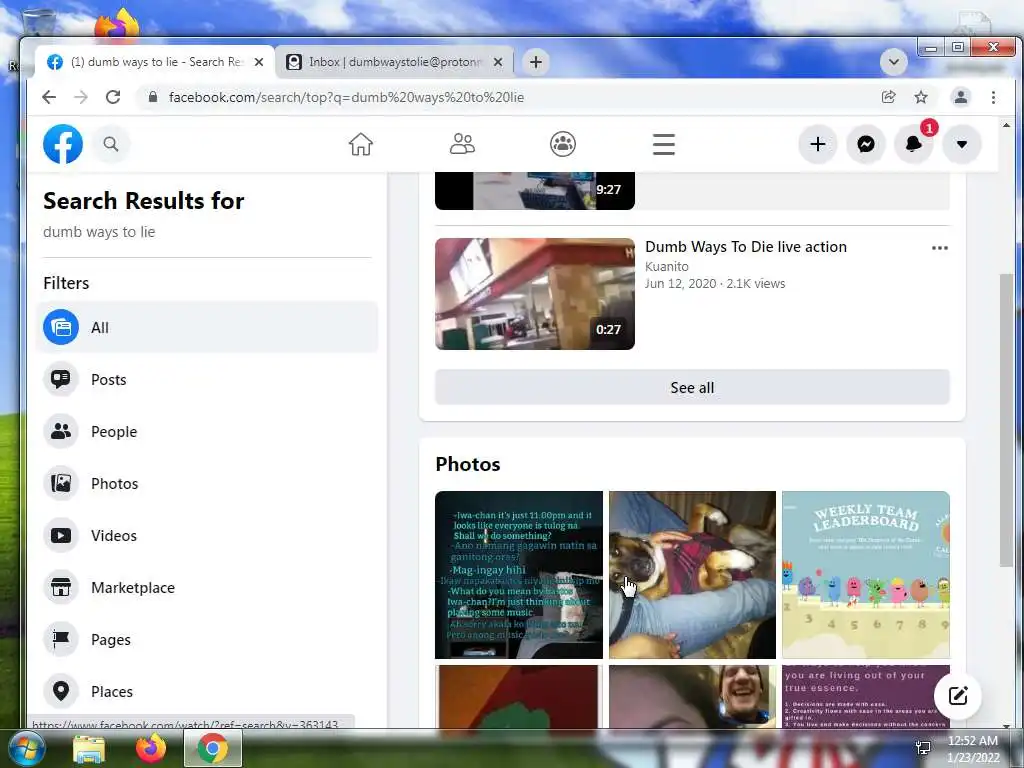This screenshot has height=768, width=1024.
Task: Click the Create plus button
Action: coord(818,144)
